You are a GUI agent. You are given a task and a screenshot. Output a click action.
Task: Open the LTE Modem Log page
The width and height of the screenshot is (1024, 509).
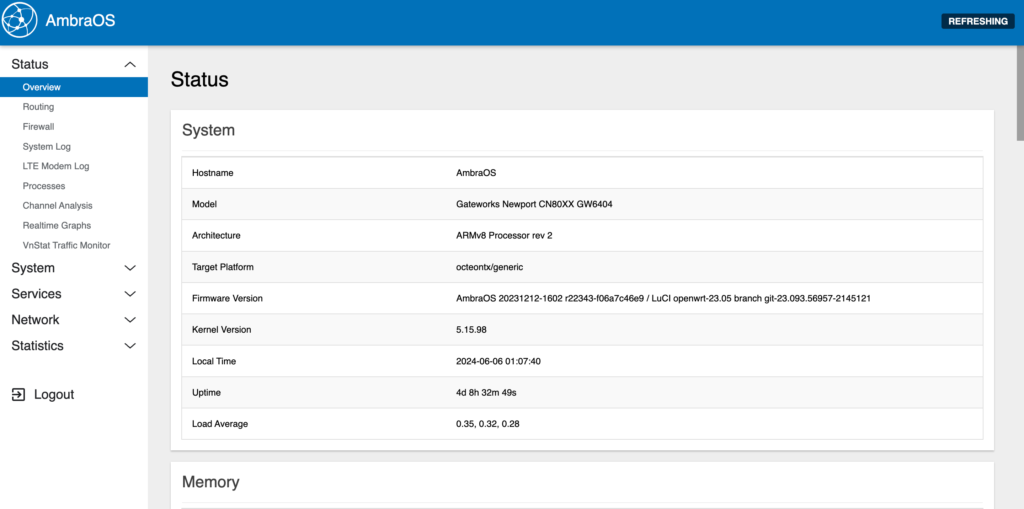click(x=56, y=166)
